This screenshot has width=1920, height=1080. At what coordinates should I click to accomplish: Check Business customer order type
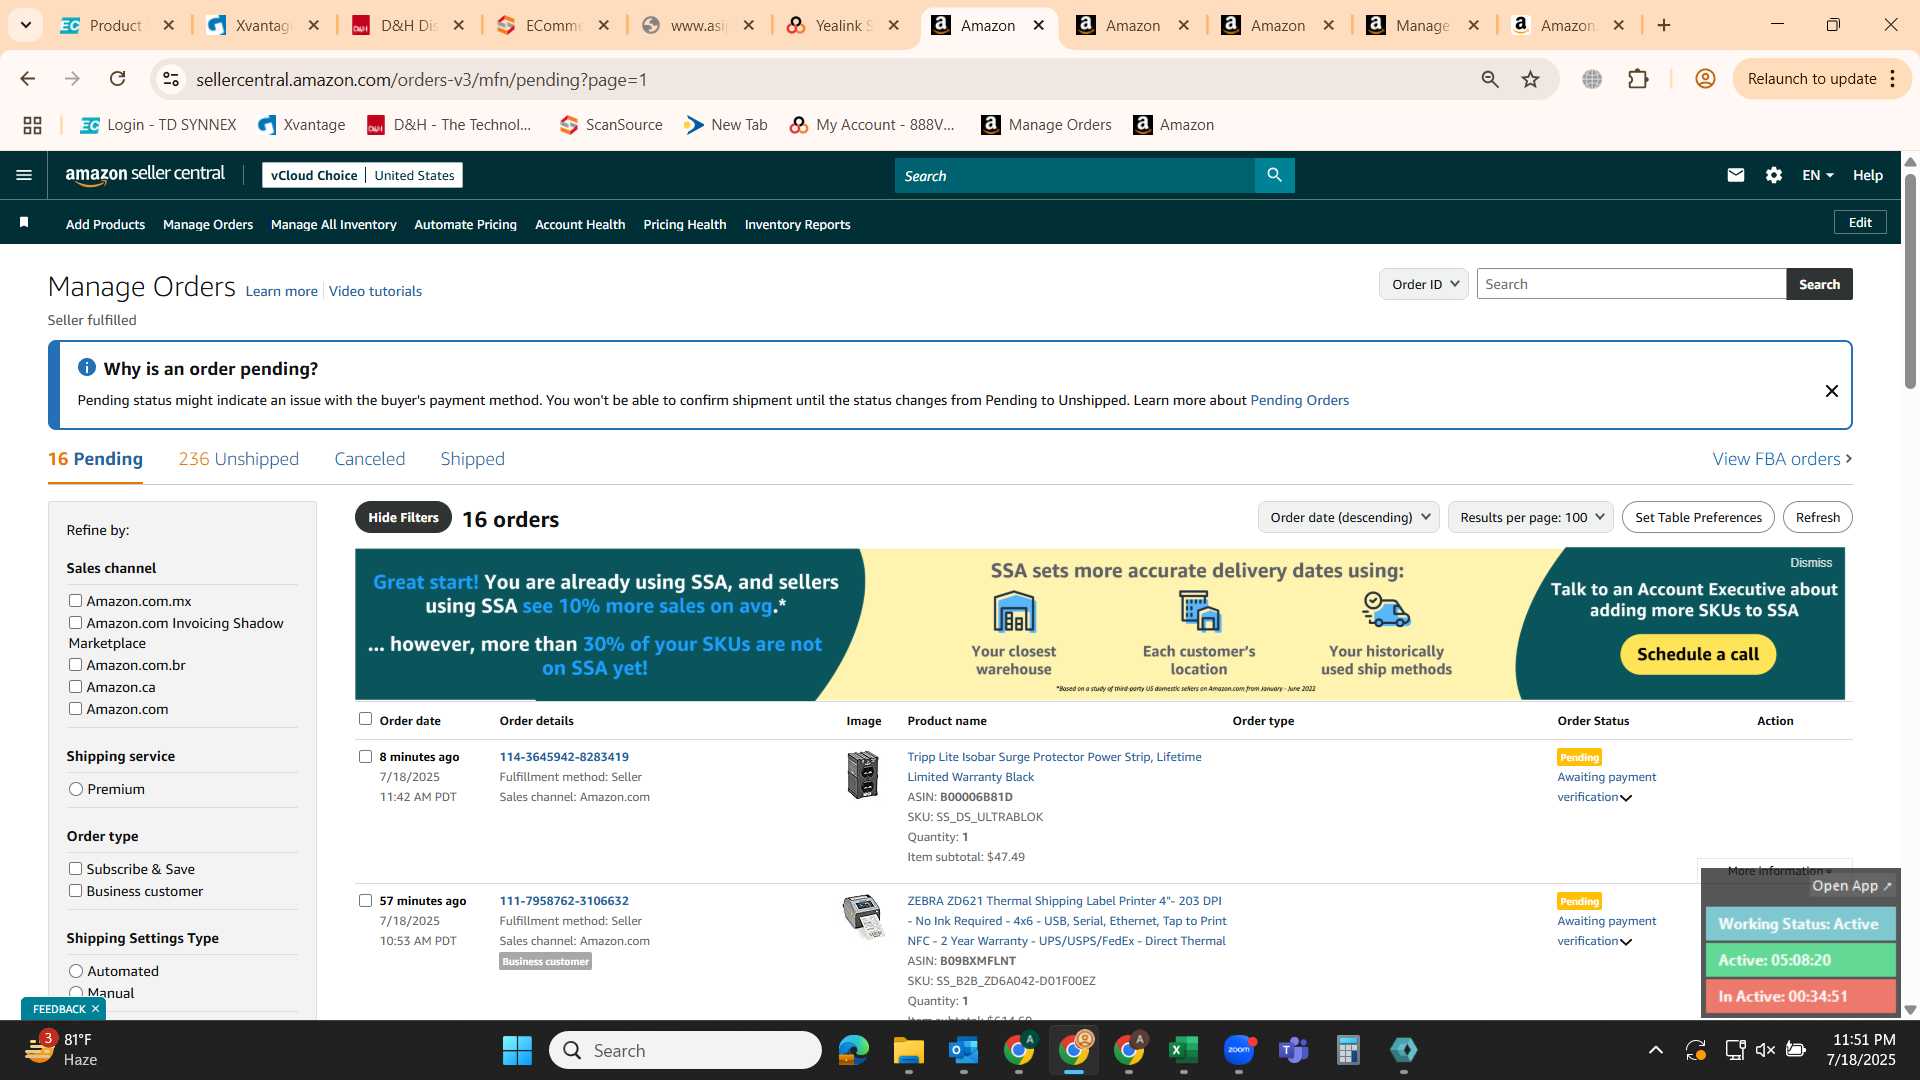tap(75, 890)
